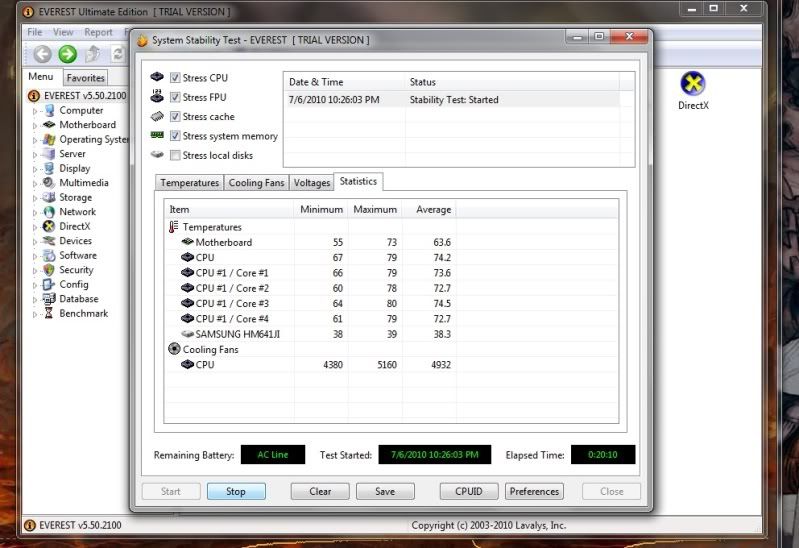Click the Benchmark hourglass tree icon
This screenshot has height=548, width=799.
(49, 313)
